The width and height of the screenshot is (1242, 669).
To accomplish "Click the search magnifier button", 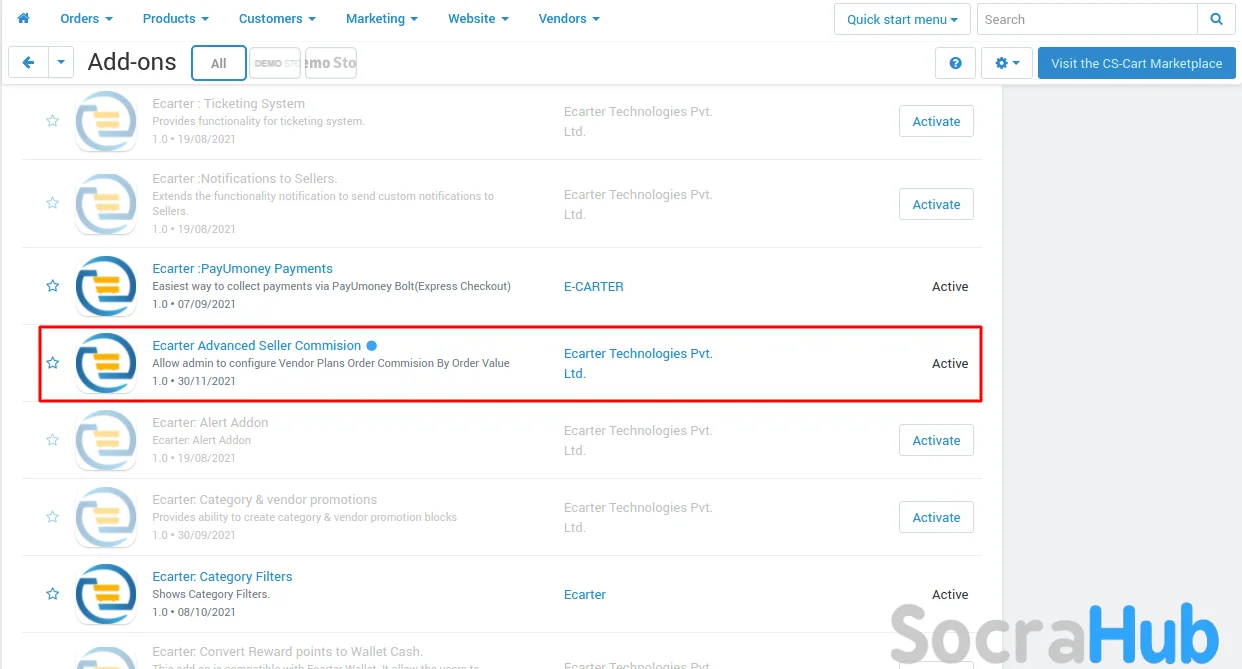I will 1216,19.
